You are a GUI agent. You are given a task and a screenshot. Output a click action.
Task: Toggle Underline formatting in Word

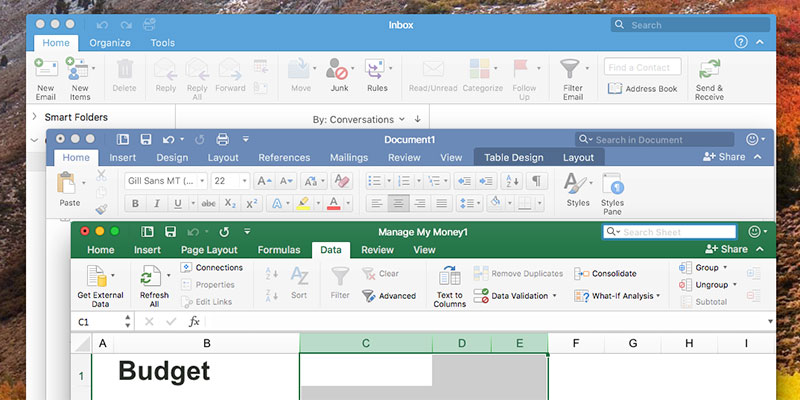[x=178, y=204]
